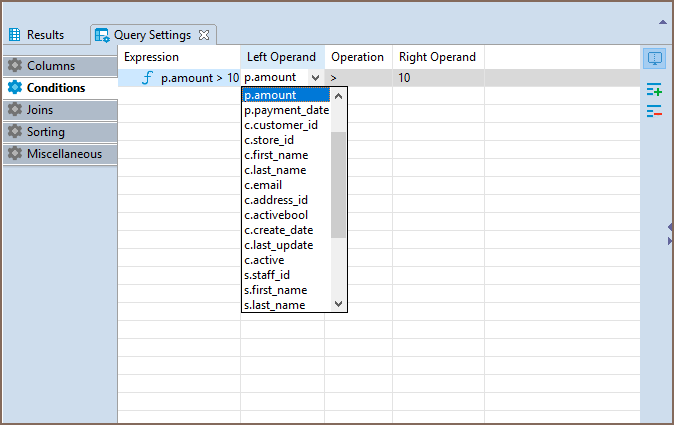Pick s.staff_id from the operand list
The height and width of the screenshot is (425, 674).
pos(268,275)
